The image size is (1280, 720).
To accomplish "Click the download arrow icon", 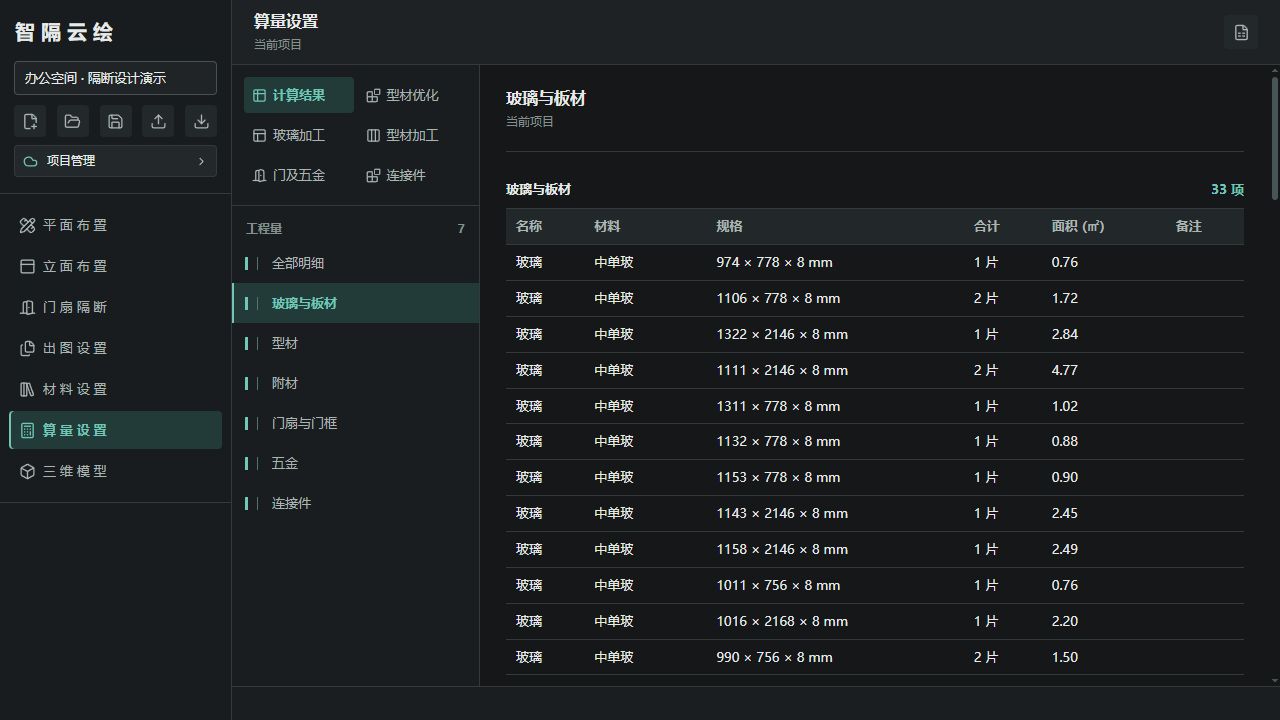I will pyautogui.click(x=201, y=121).
